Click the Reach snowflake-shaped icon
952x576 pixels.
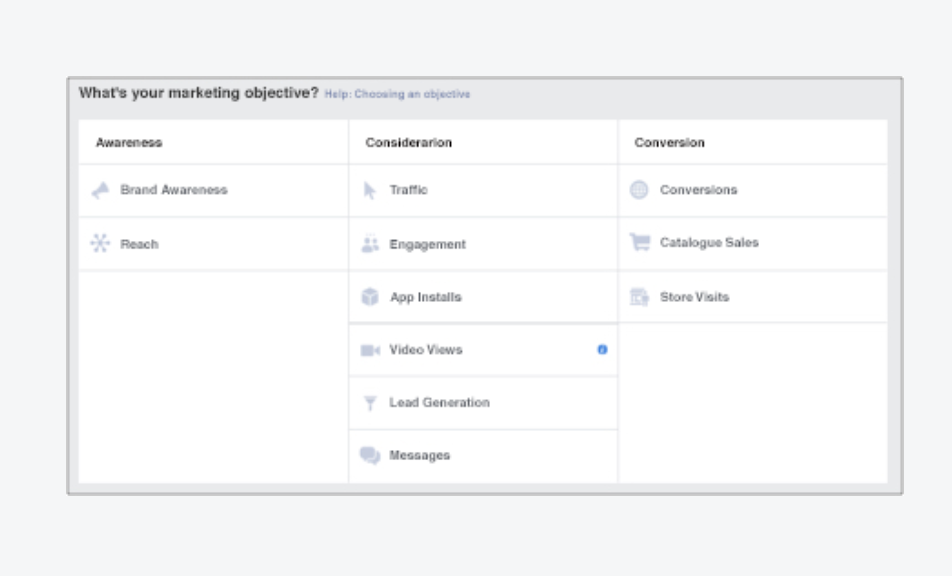coord(100,243)
